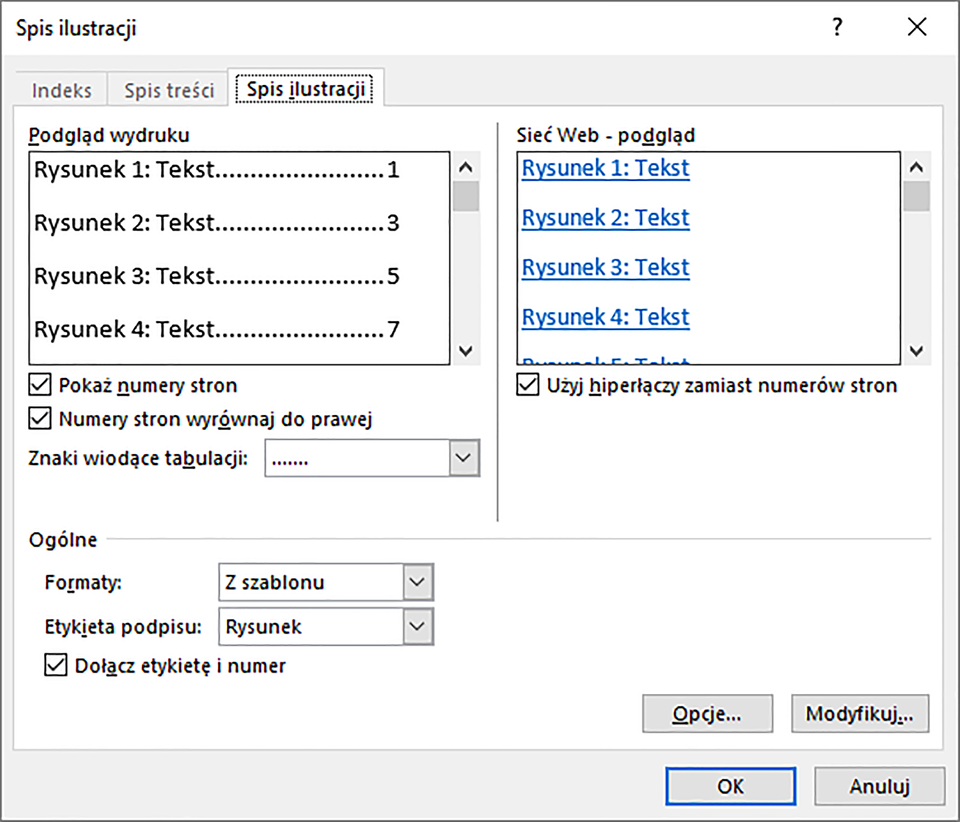This screenshot has height=822, width=960.
Task: Click the Modyfikuj... button
Action: 859,715
